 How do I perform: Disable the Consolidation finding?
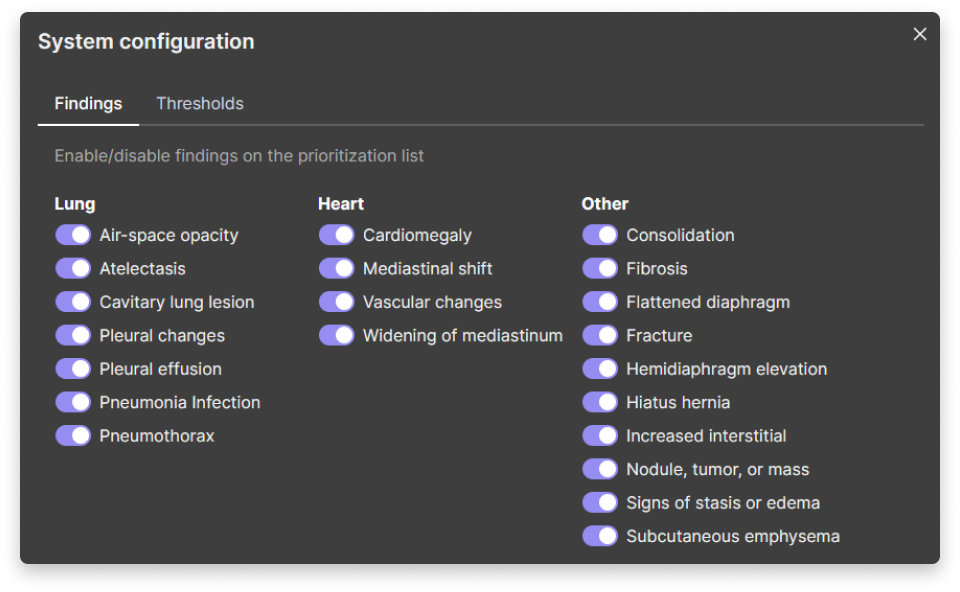click(600, 235)
